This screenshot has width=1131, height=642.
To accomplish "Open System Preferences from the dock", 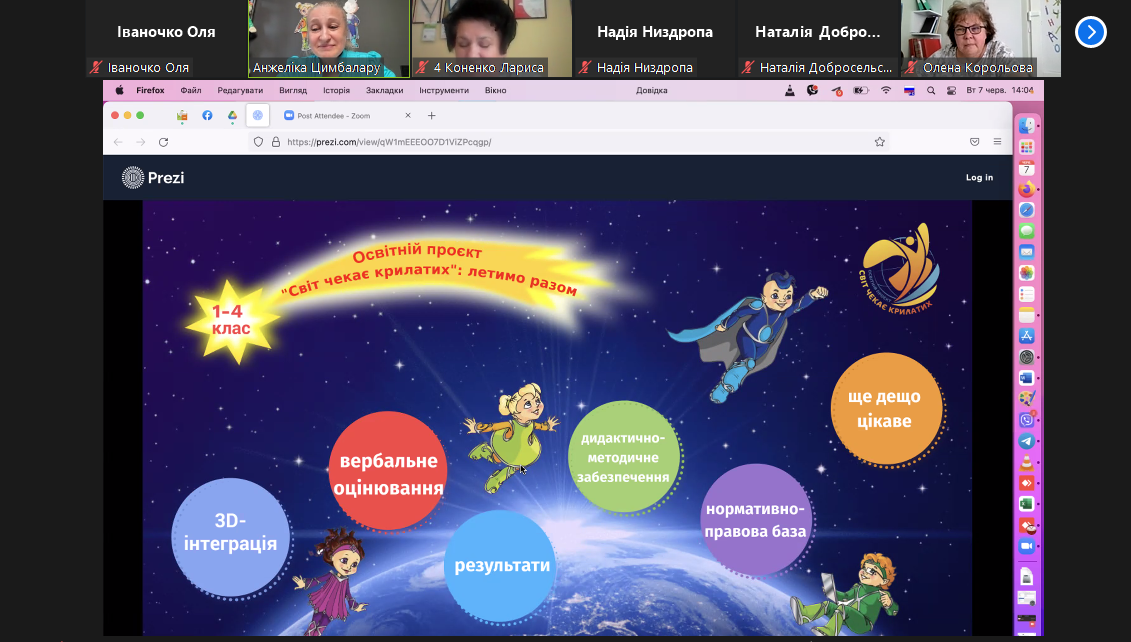I will pos(1026,356).
